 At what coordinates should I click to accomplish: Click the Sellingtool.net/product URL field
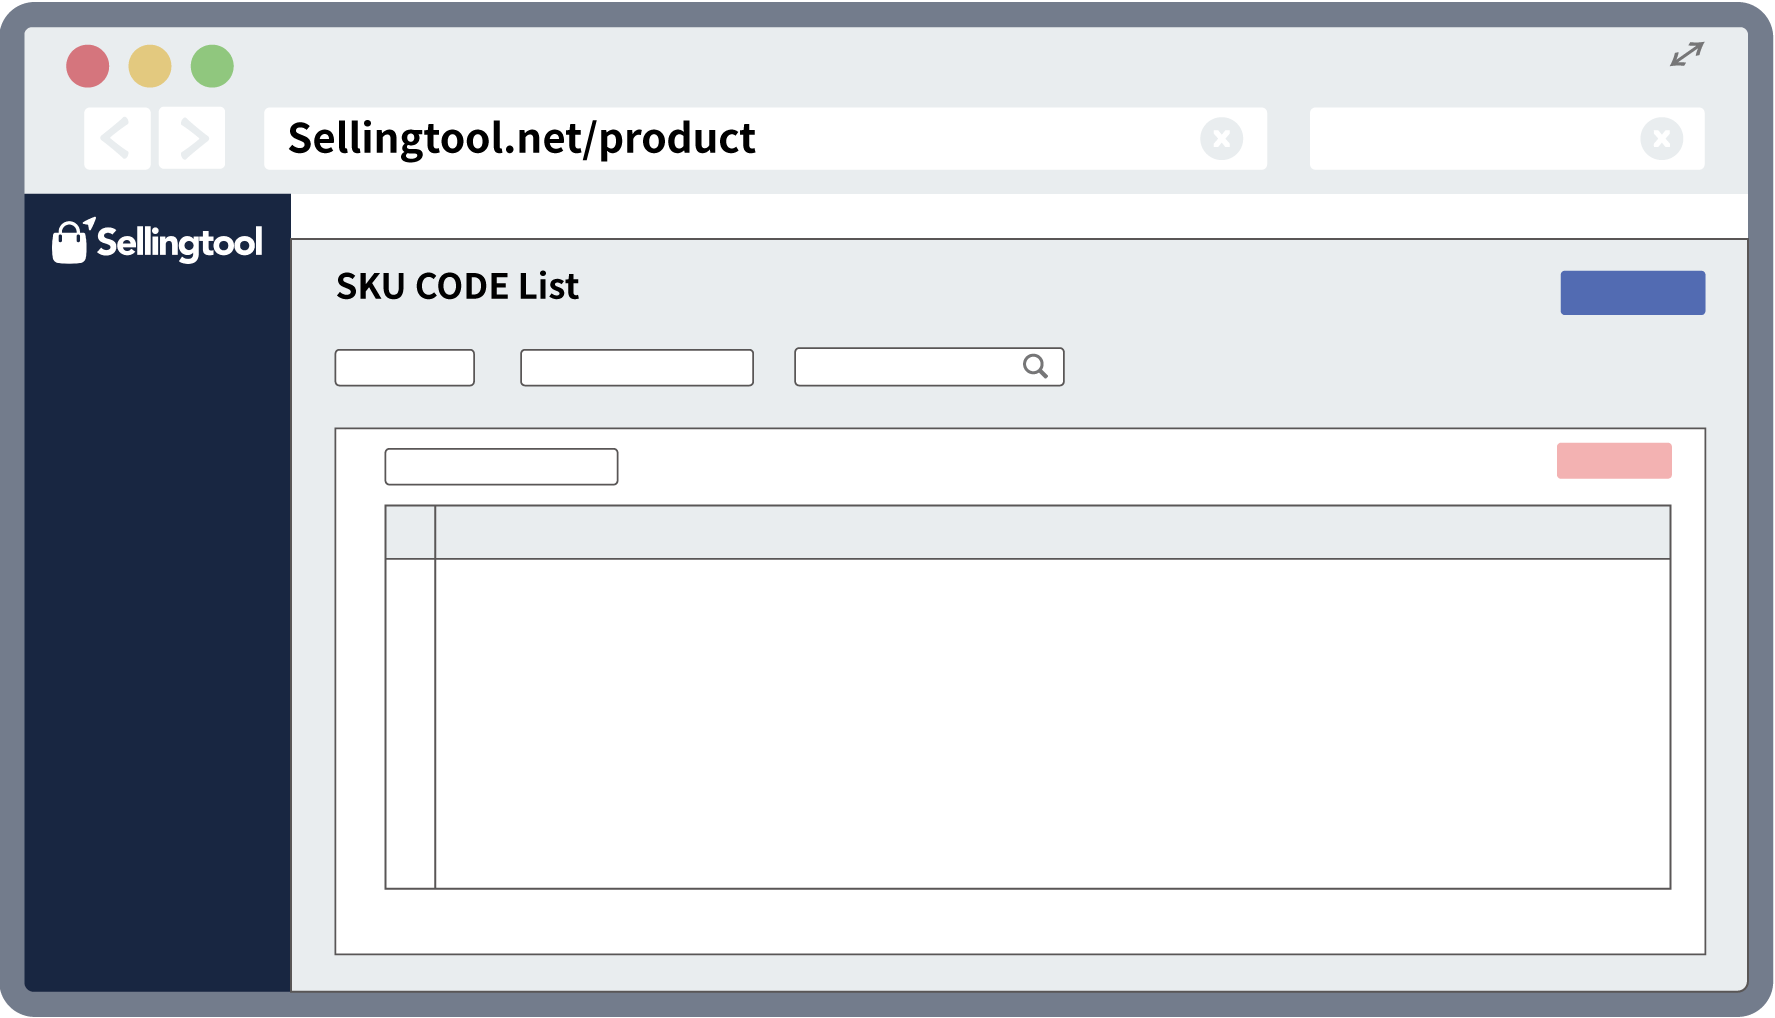pyautogui.click(x=765, y=139)
